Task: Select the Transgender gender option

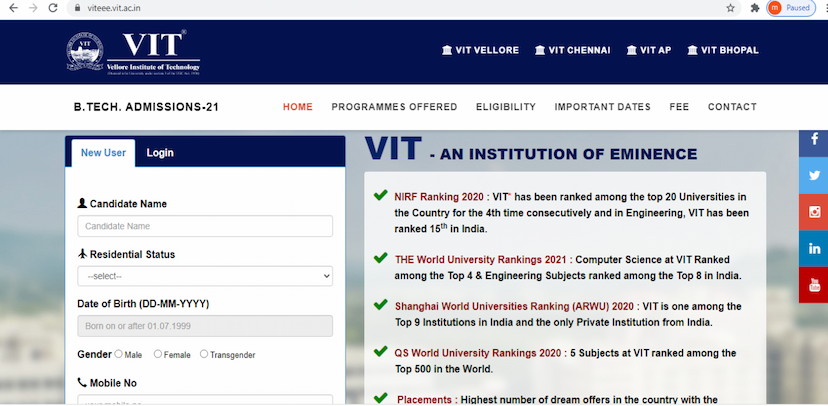Action: (x=204, y=354)
